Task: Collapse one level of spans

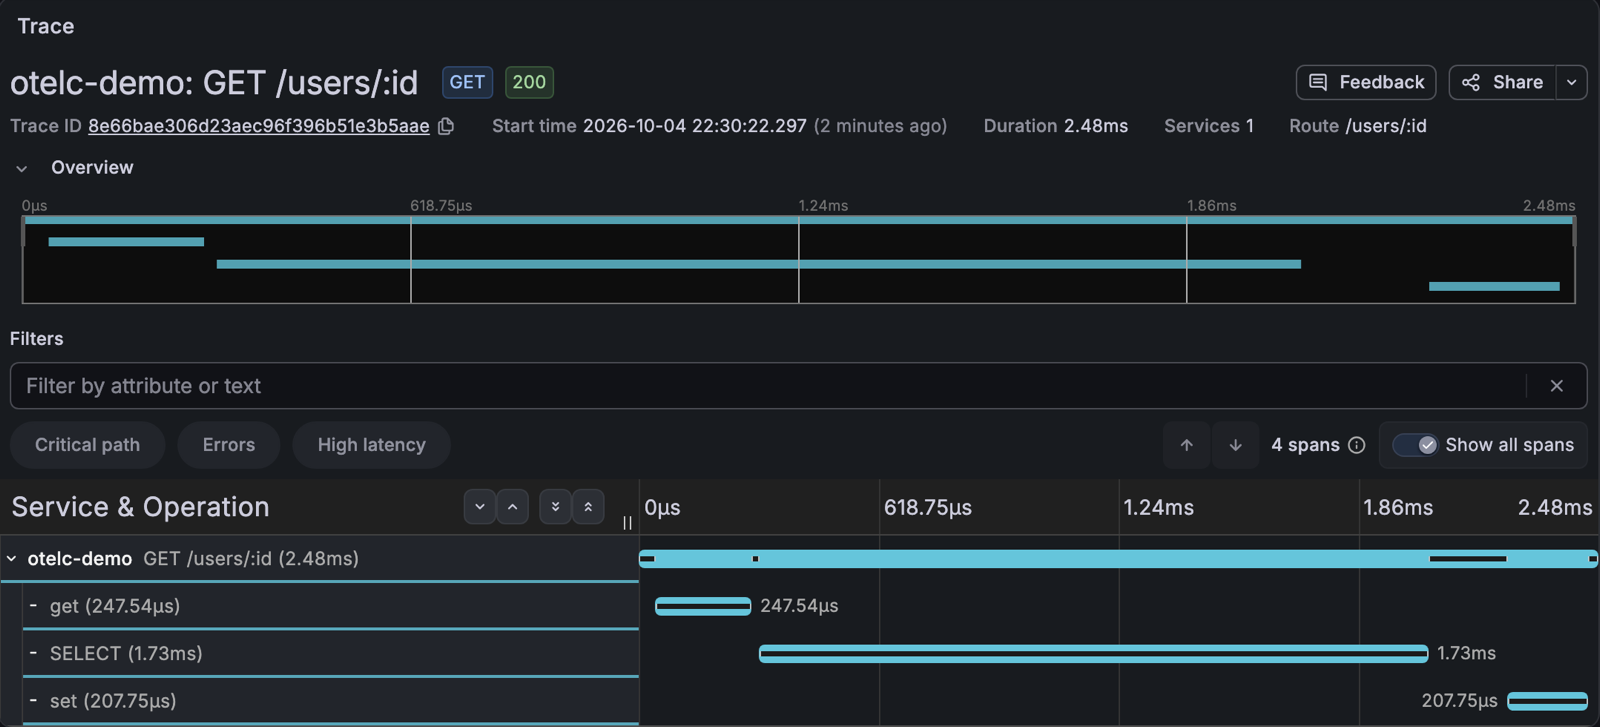Action: coord(512,507)
